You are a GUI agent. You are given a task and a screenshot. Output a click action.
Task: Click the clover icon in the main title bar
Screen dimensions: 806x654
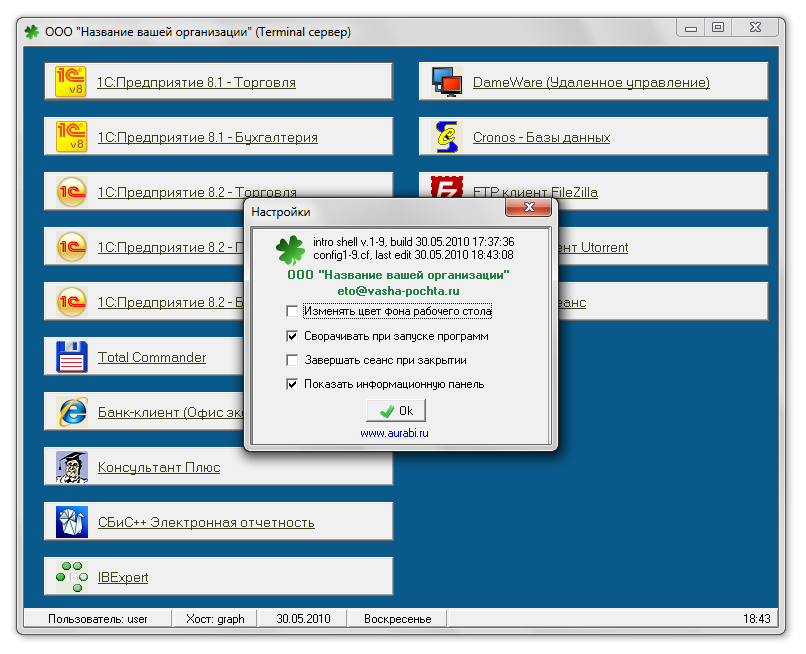[32, 32]
